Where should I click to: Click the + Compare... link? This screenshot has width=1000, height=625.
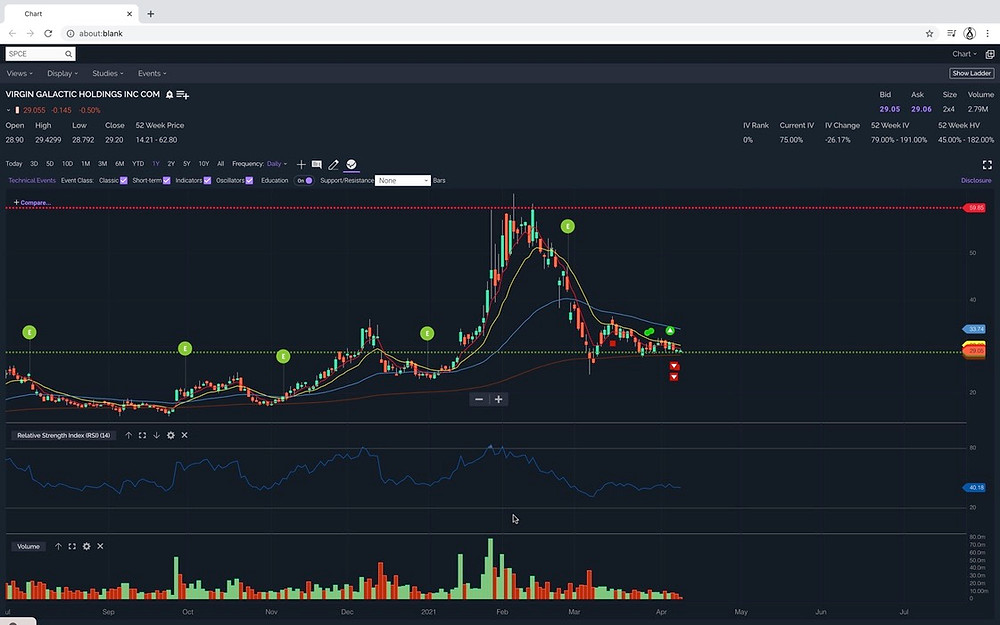tap(32, 203)
